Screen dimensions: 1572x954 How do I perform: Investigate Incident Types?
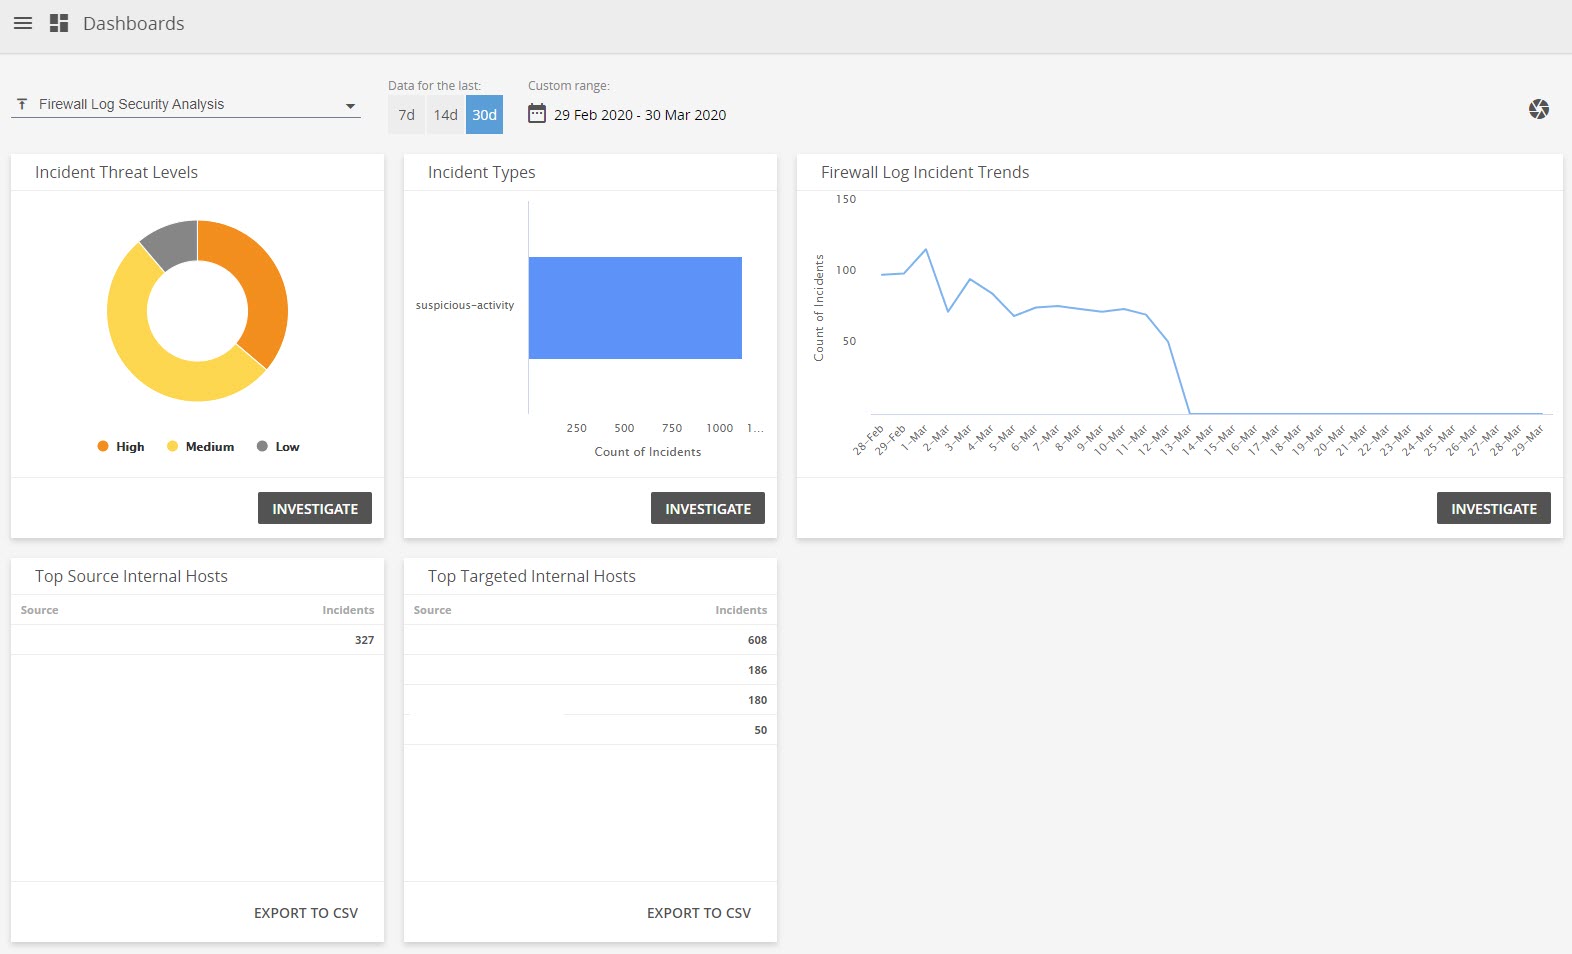tap(708, 508)
